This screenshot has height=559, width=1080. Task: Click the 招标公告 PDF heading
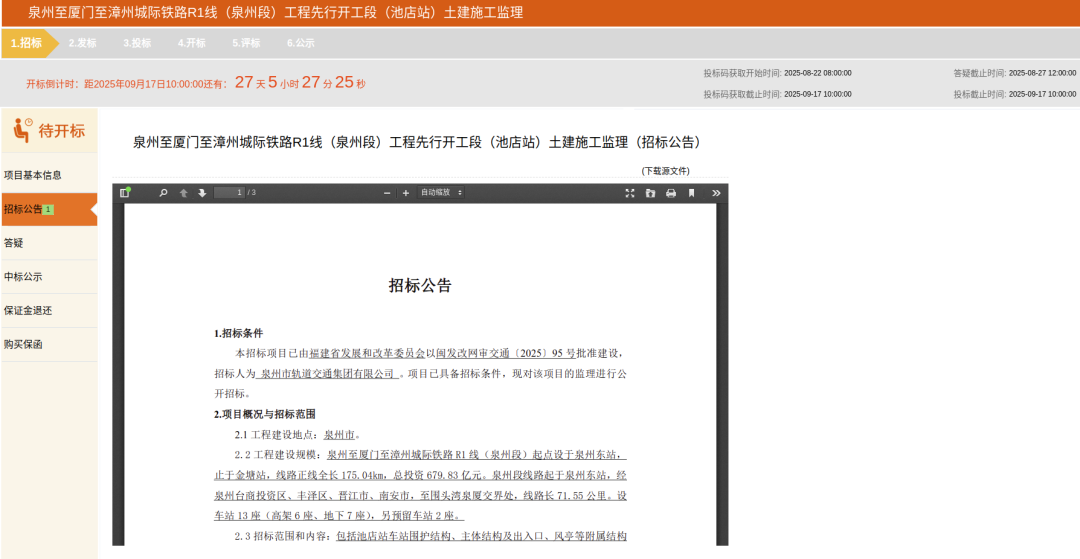[x=420, y=286]
